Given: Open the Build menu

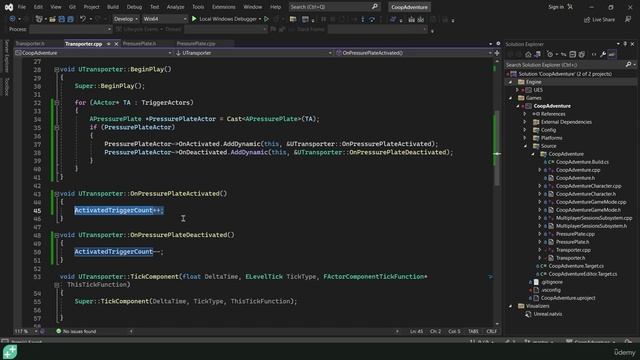Looking at the screenshot, I should (113, 7).
